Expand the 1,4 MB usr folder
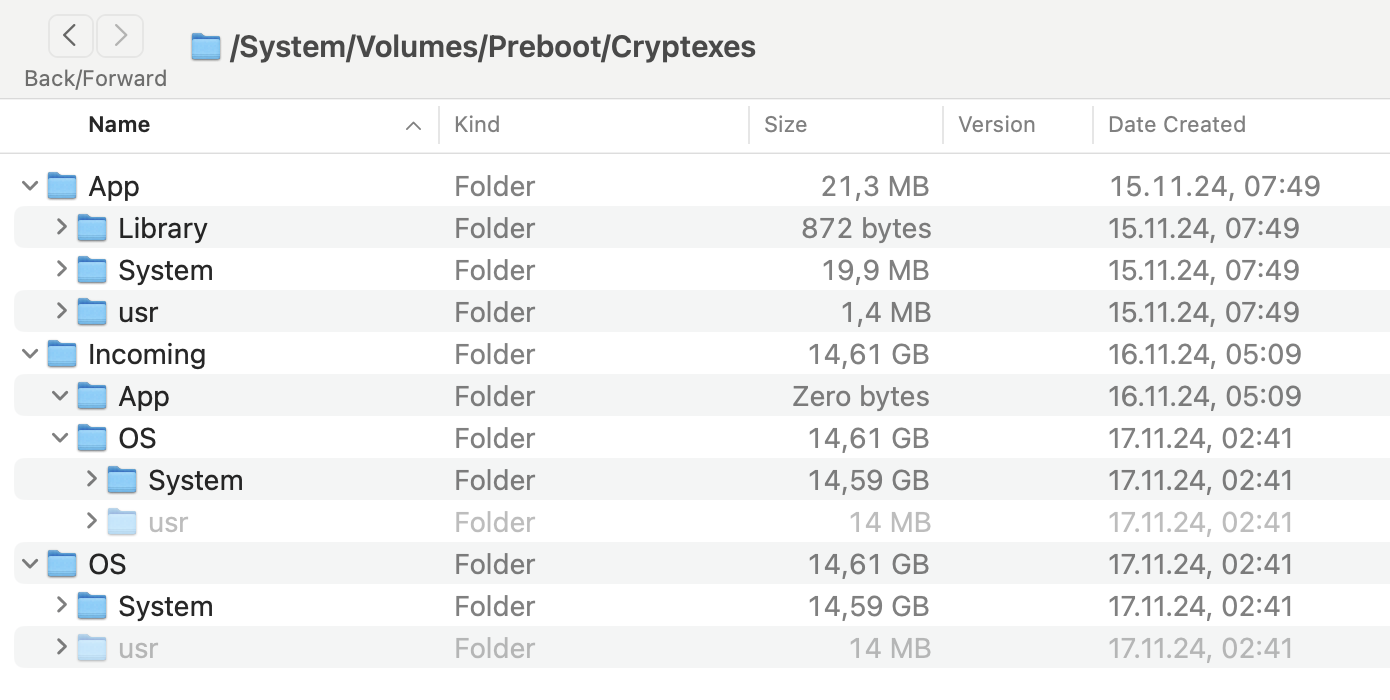The height and width of the screenshot is (700, 1390). point(61,312)
